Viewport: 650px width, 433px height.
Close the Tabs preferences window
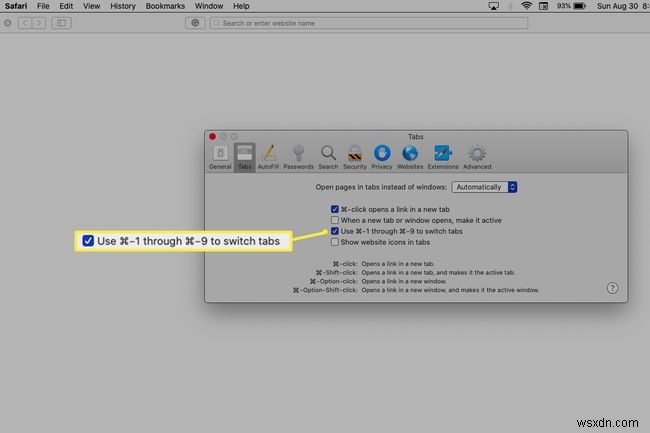click(212, 136)
